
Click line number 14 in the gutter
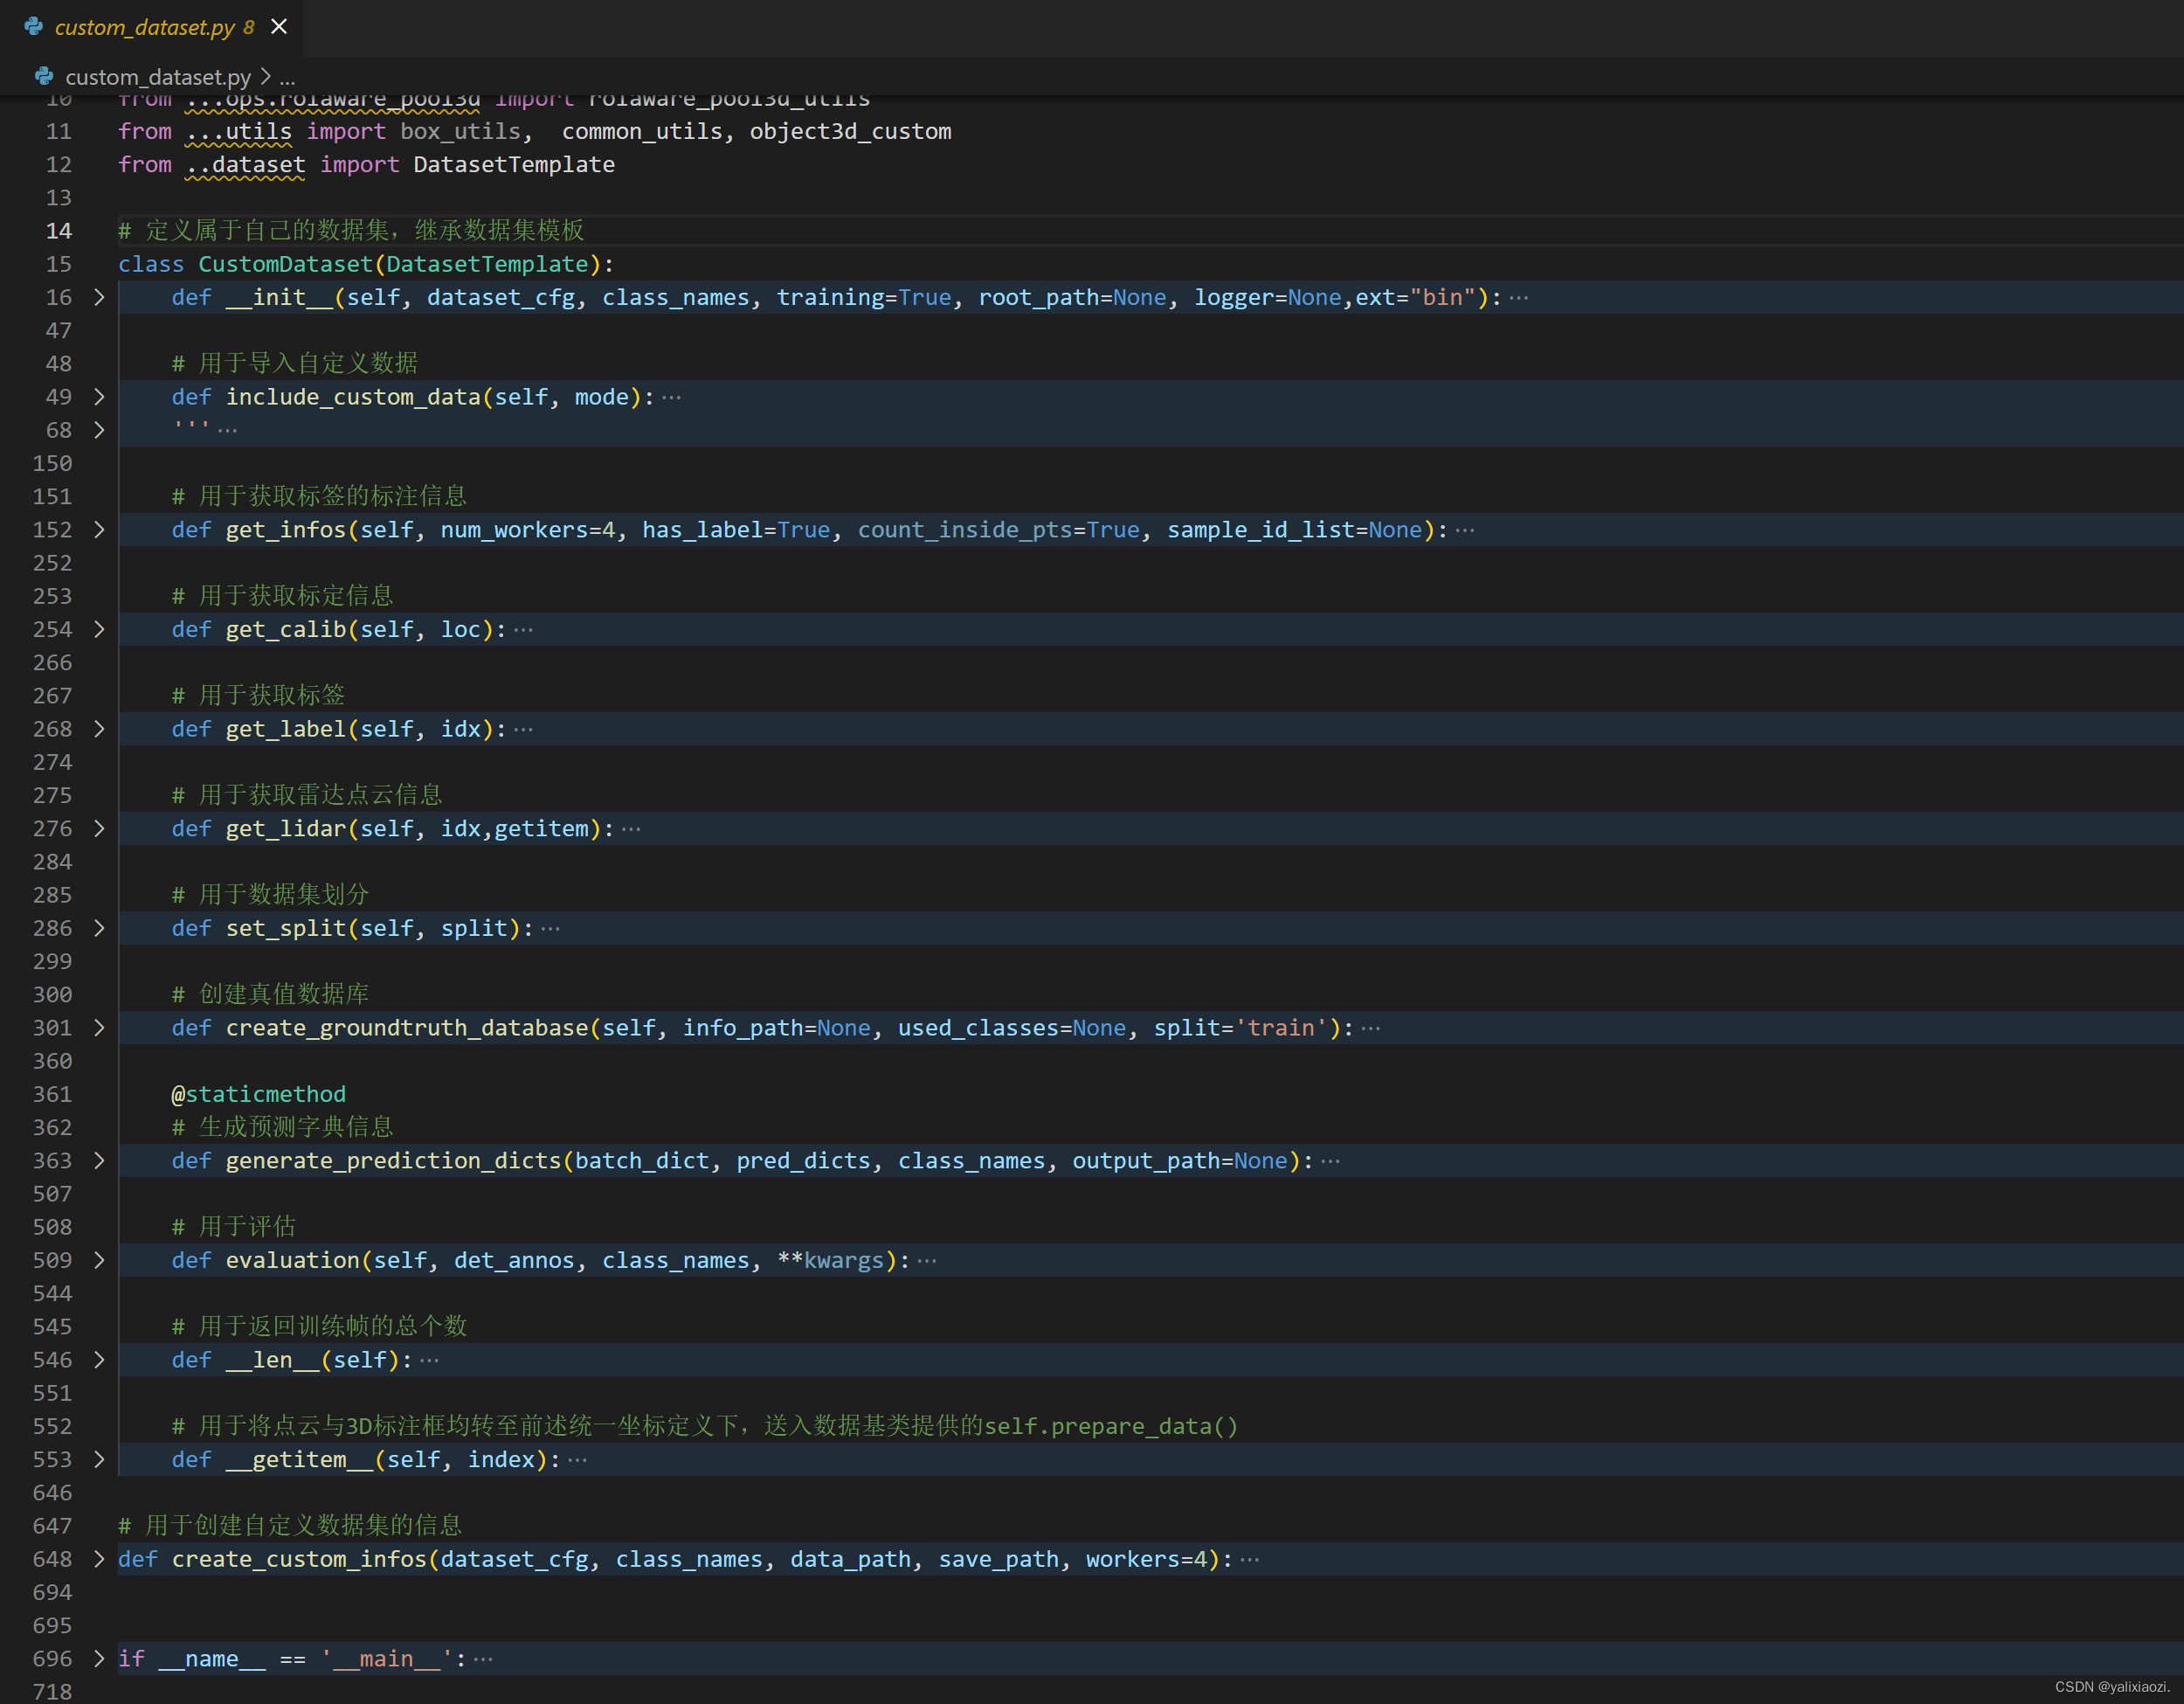coord(59,231)
